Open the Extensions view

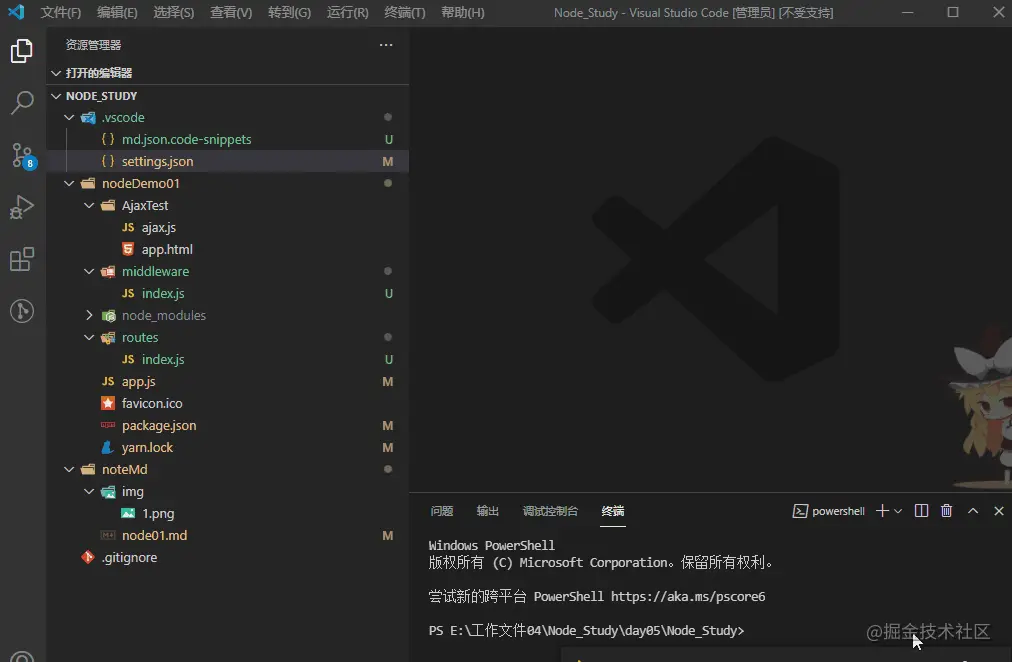pyautogui.click(x=22, y=259)
